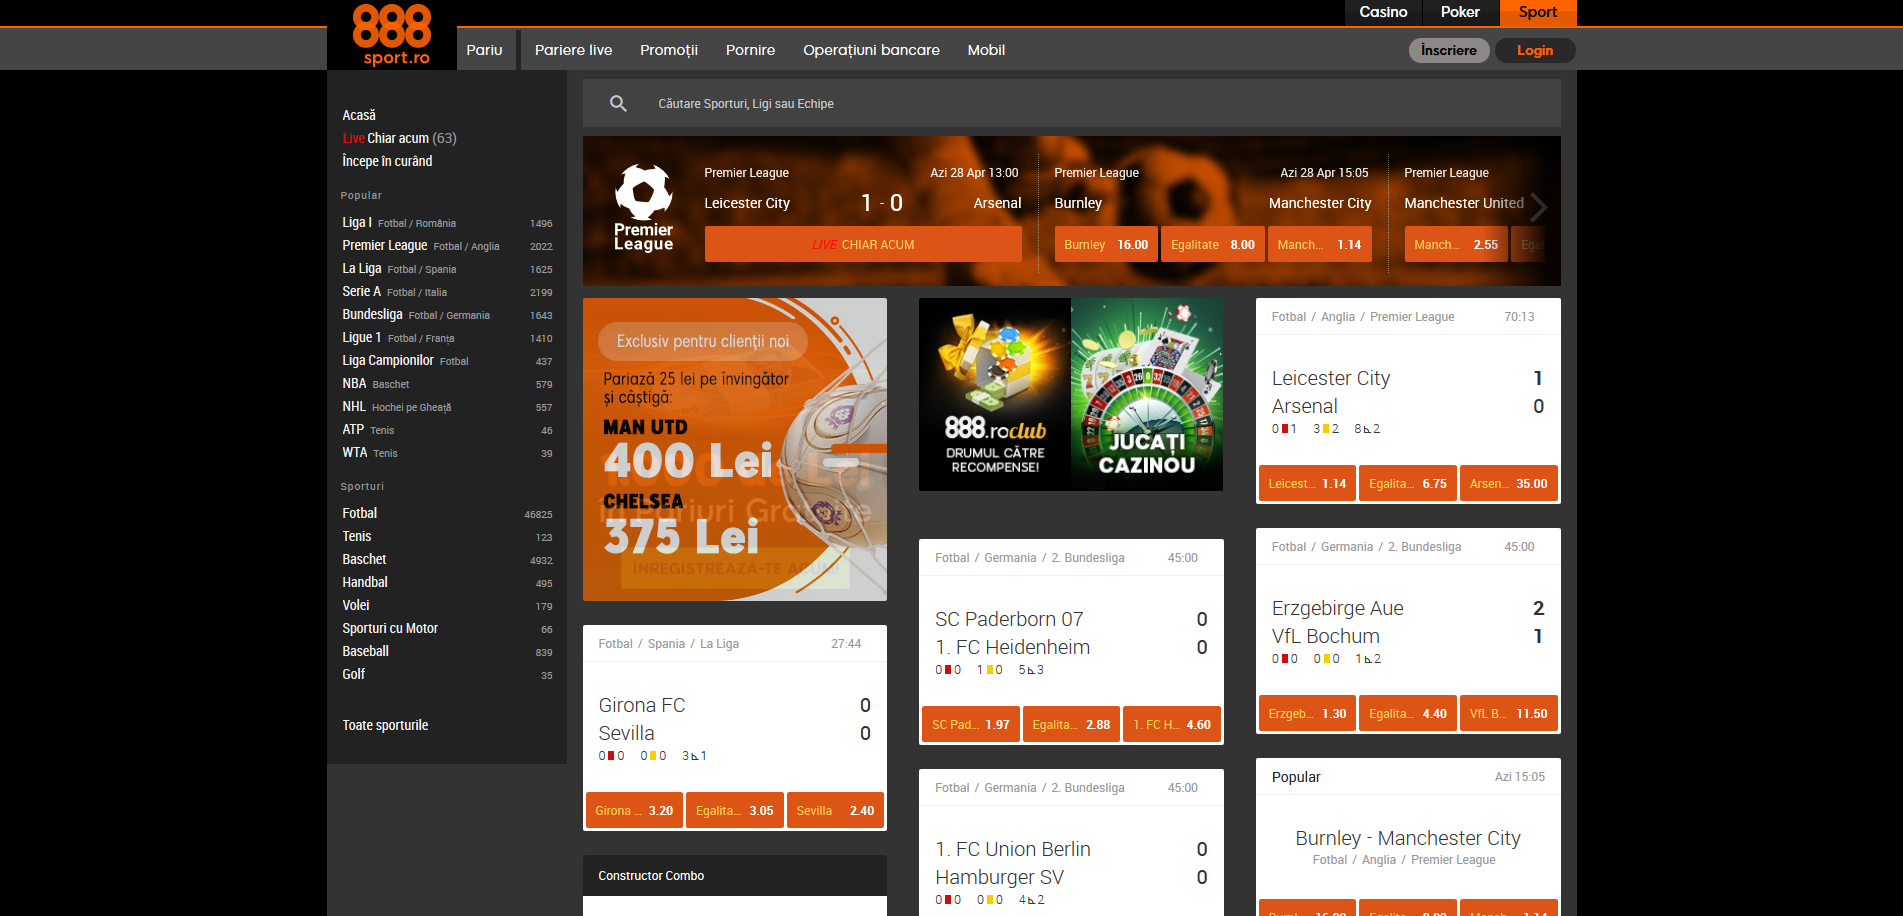
Task: Open the Pariu menu
Action: pos(485,50)
